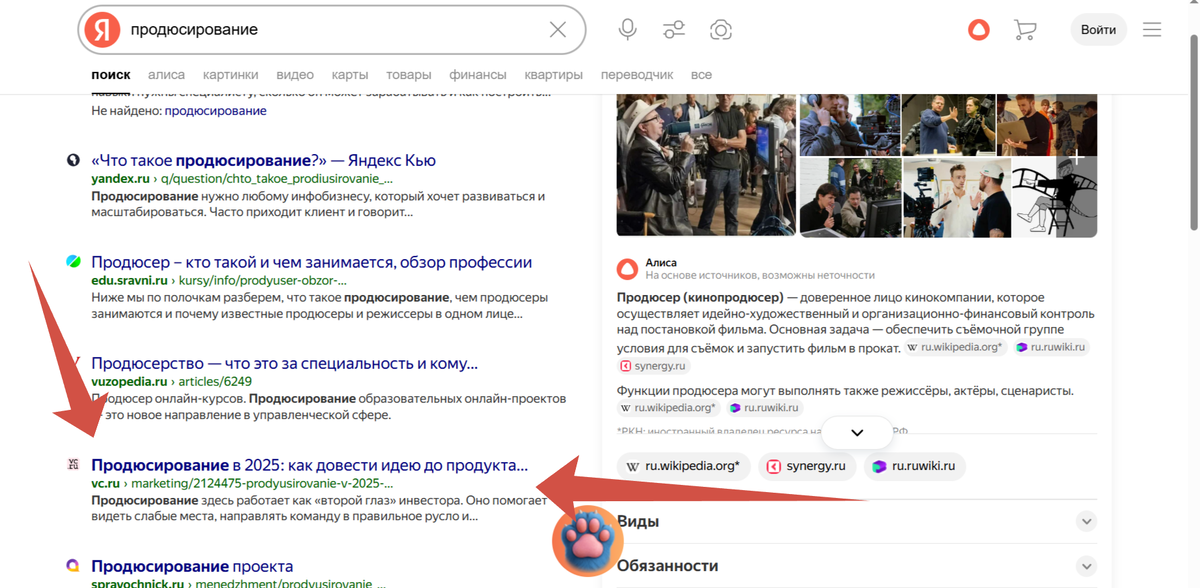
Task: Open synergy.ru source chip button
Action: (807, 466)
